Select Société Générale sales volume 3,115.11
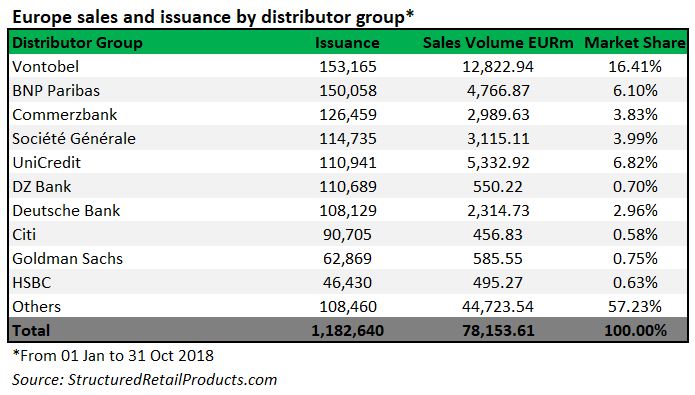The image size is (695, 395). tap(498, 139)
